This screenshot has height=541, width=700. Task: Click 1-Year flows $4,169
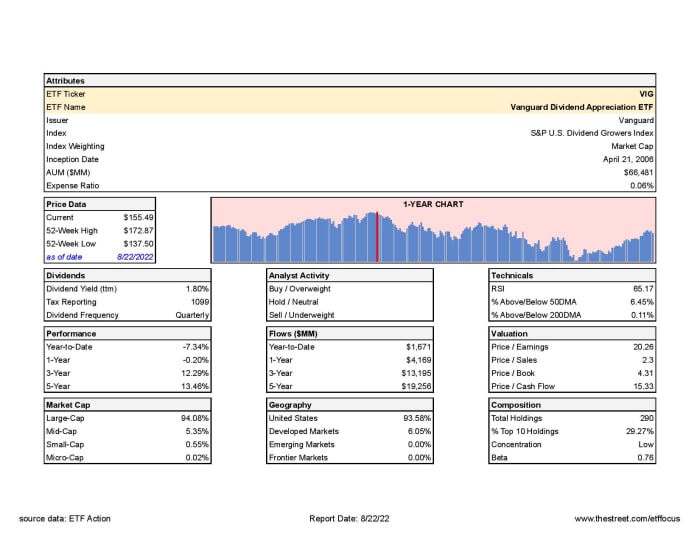point(418,360)
